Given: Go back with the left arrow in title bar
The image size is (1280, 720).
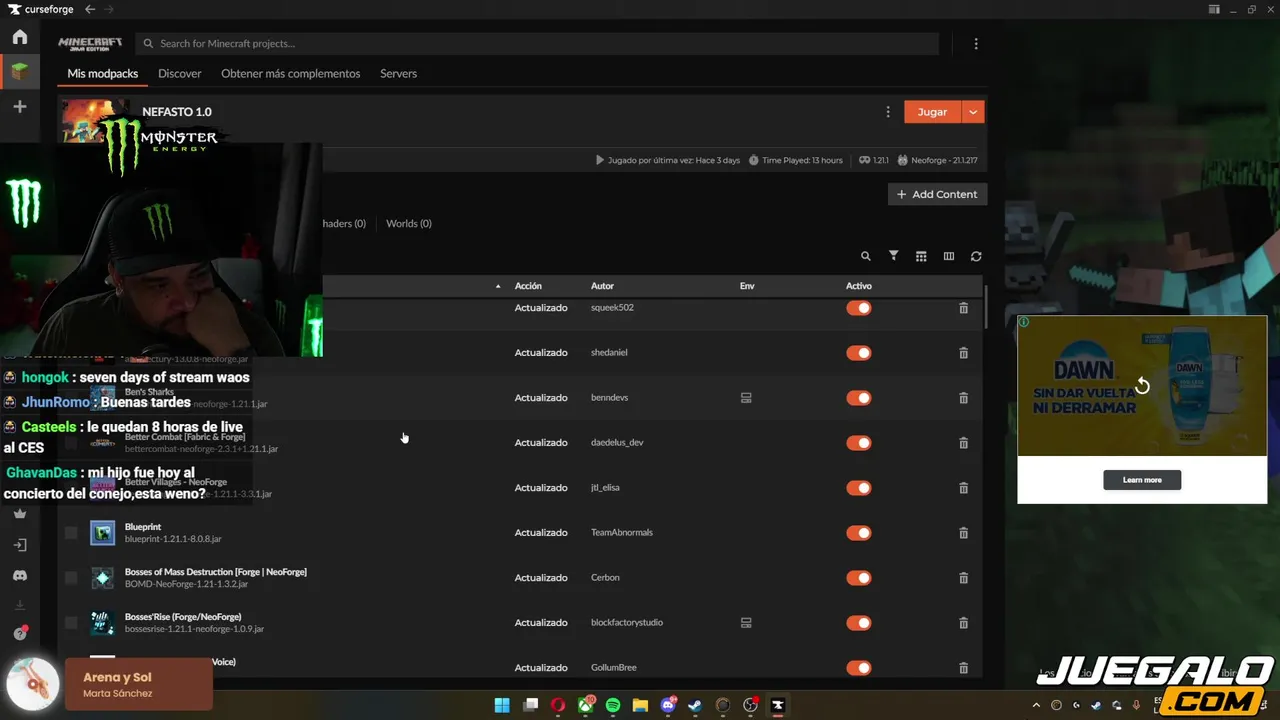Looking at the screenshot, I should pos(90,9).
